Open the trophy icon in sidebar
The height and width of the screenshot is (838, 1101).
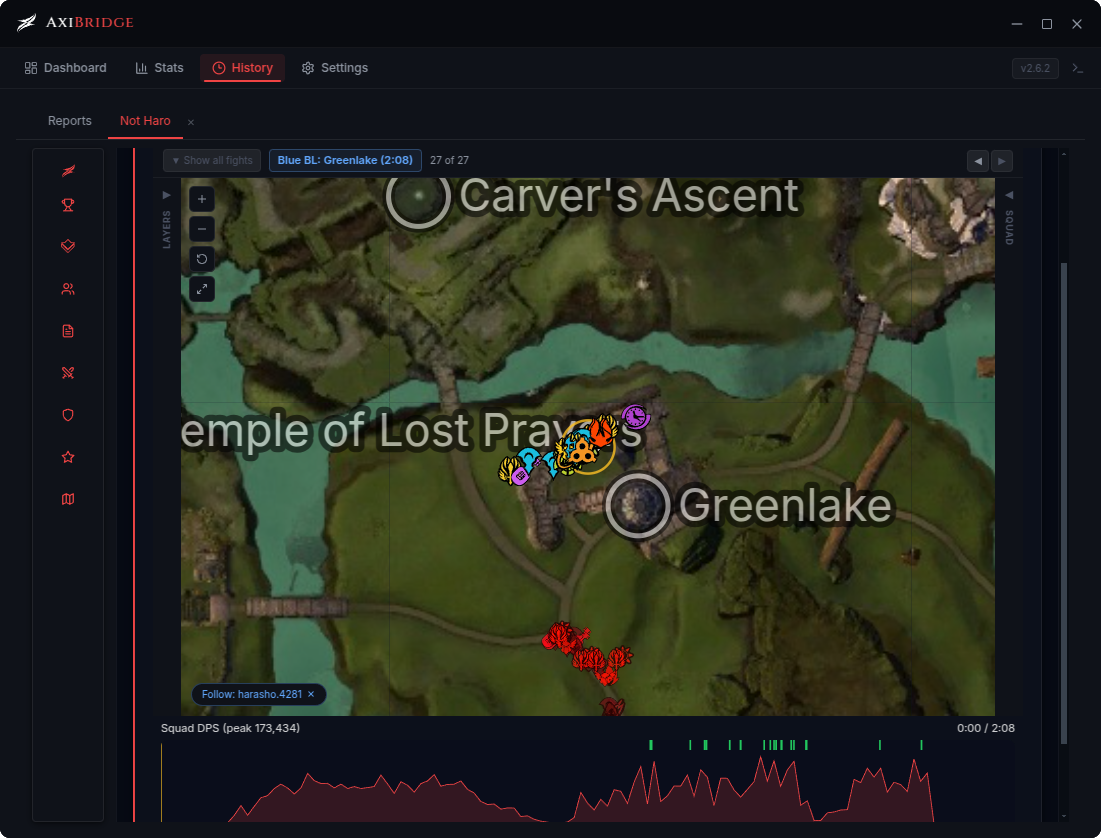tap(68, 205)
